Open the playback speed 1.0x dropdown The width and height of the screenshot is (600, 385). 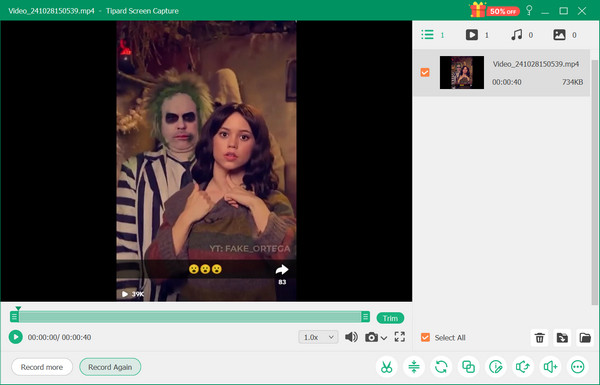pyautogui.click(x=318, y=337)
